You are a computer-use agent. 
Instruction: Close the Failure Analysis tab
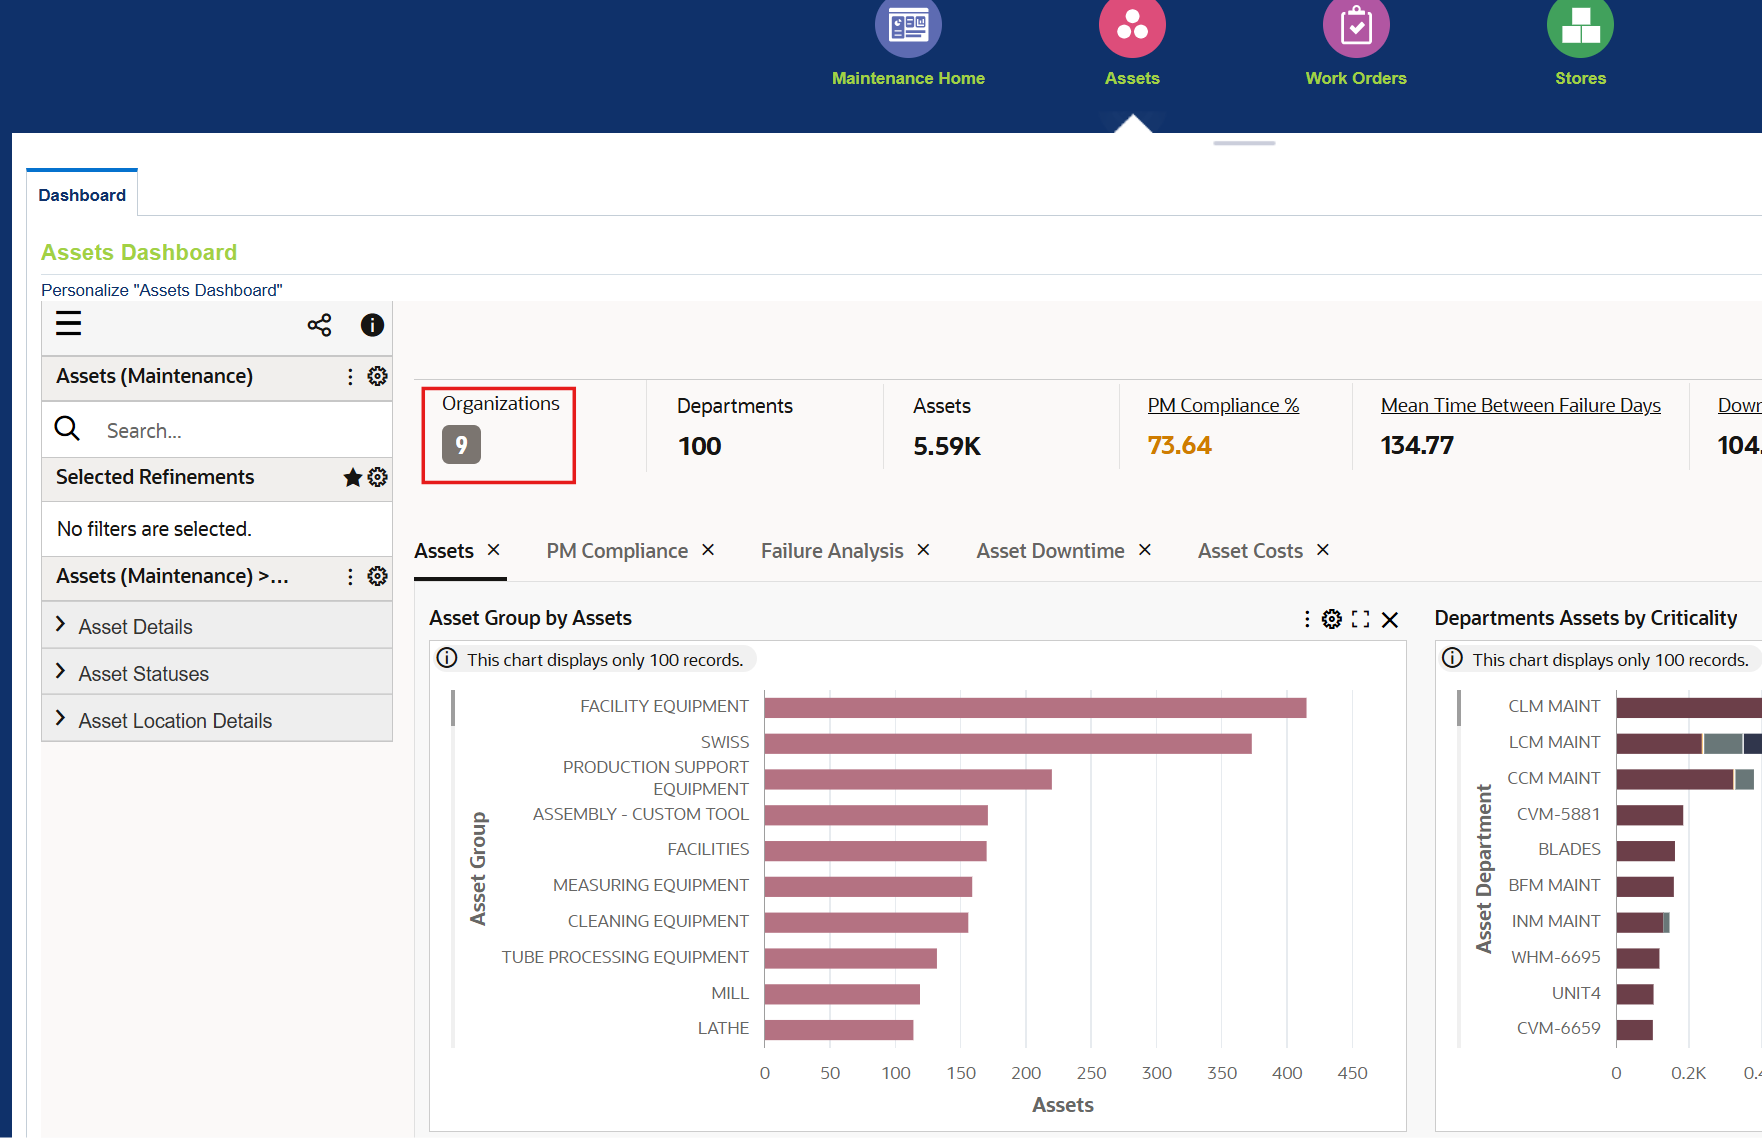coord(924,550)
